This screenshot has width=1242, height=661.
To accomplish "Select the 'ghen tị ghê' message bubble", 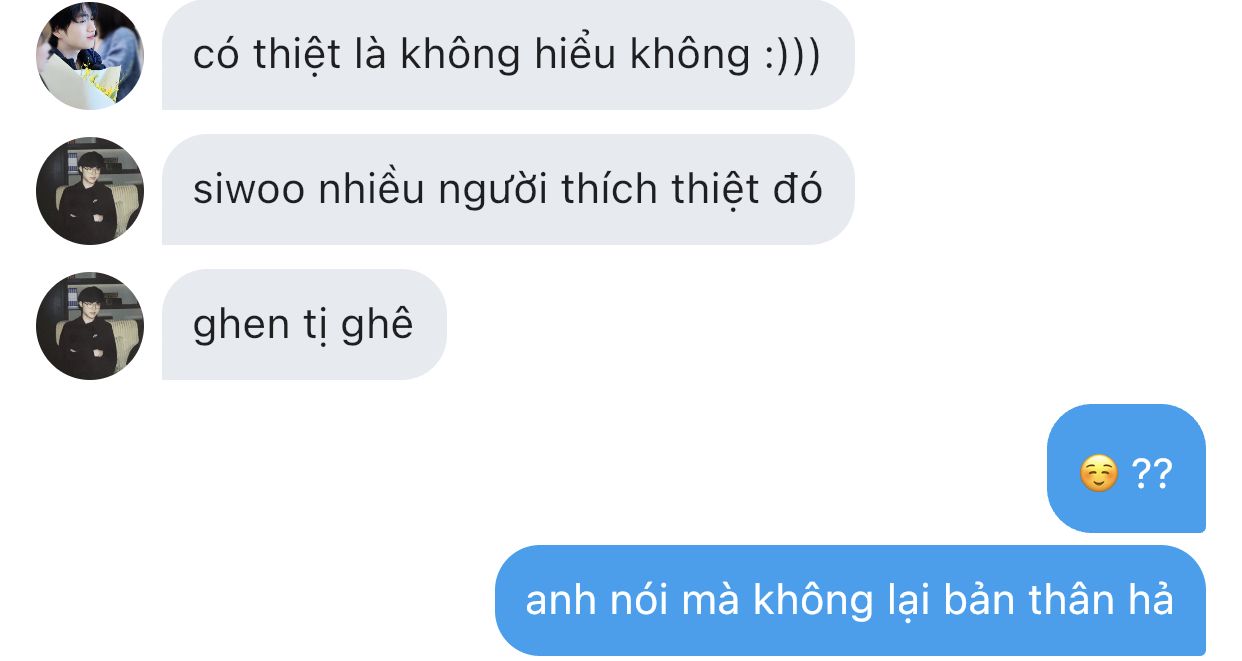I will pos(304,325).
